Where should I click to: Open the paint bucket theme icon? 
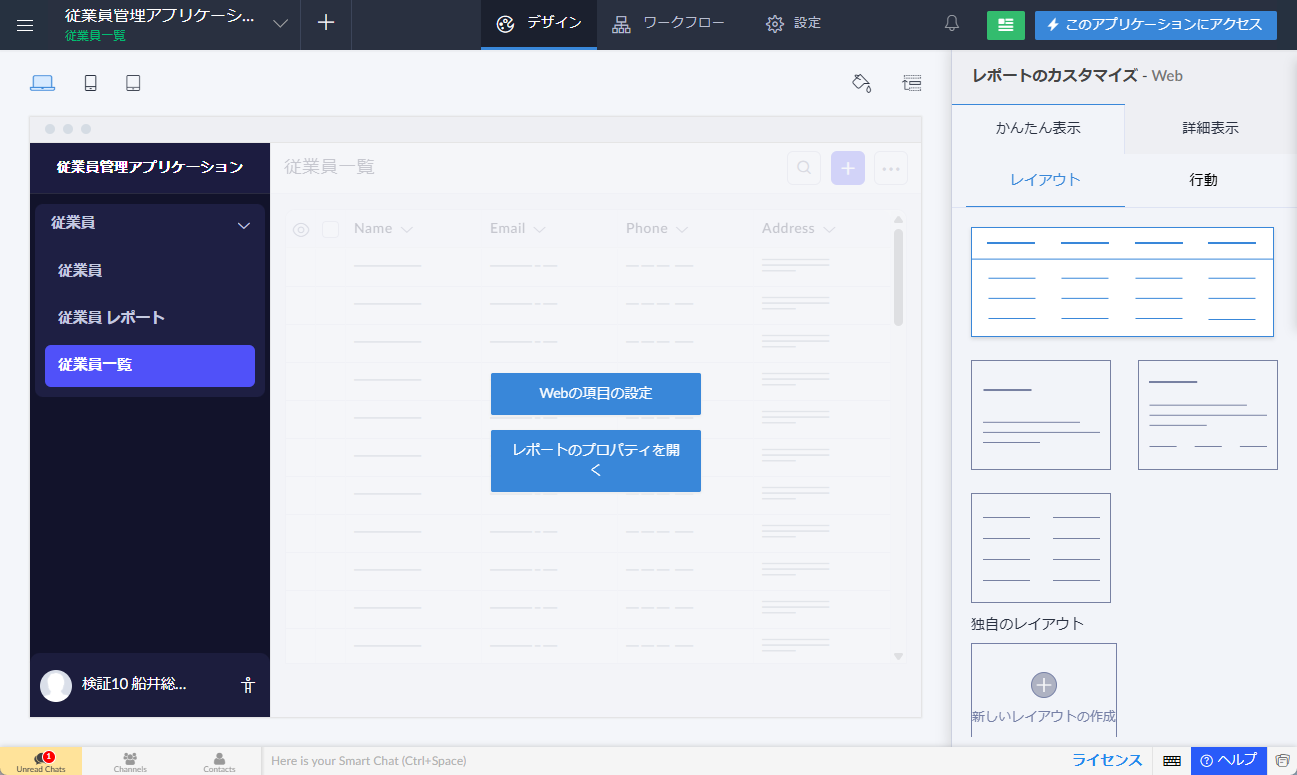[861, 83]
